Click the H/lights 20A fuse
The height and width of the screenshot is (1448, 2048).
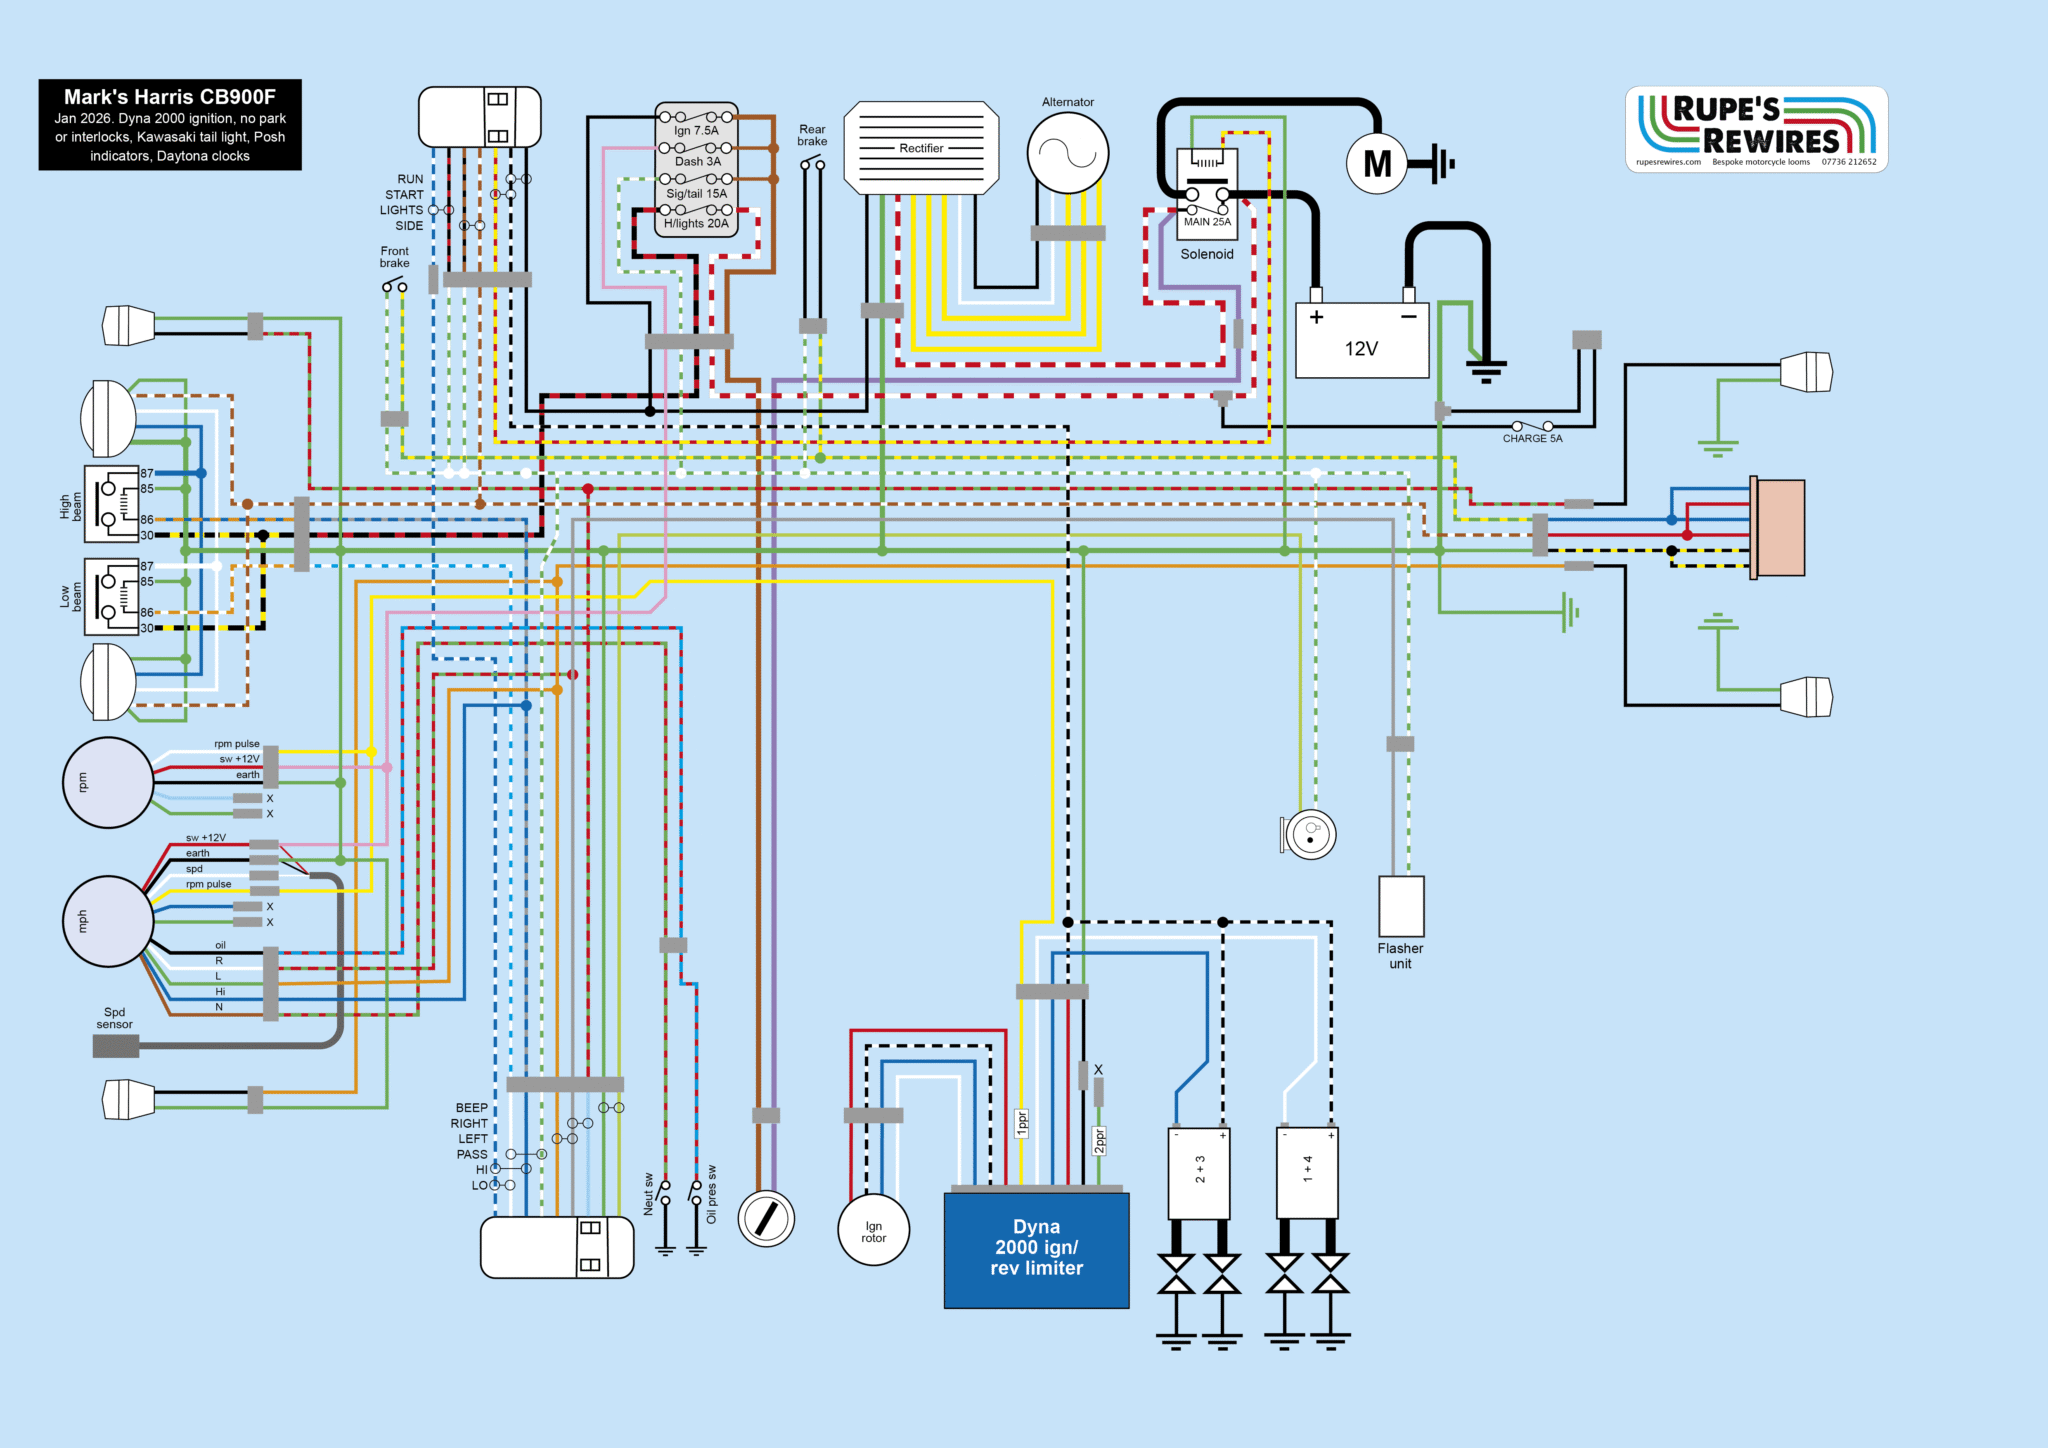pos(696,211)
